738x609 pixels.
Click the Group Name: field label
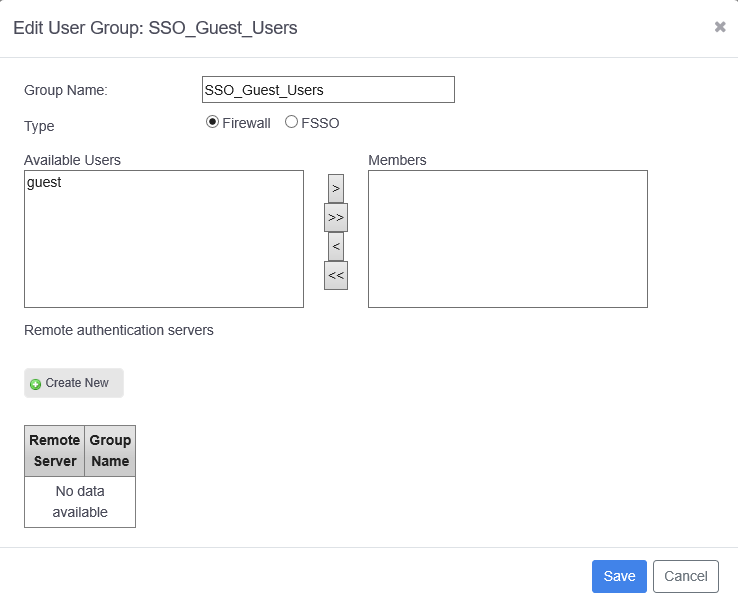pyautogui.click(x=66, y=90)
